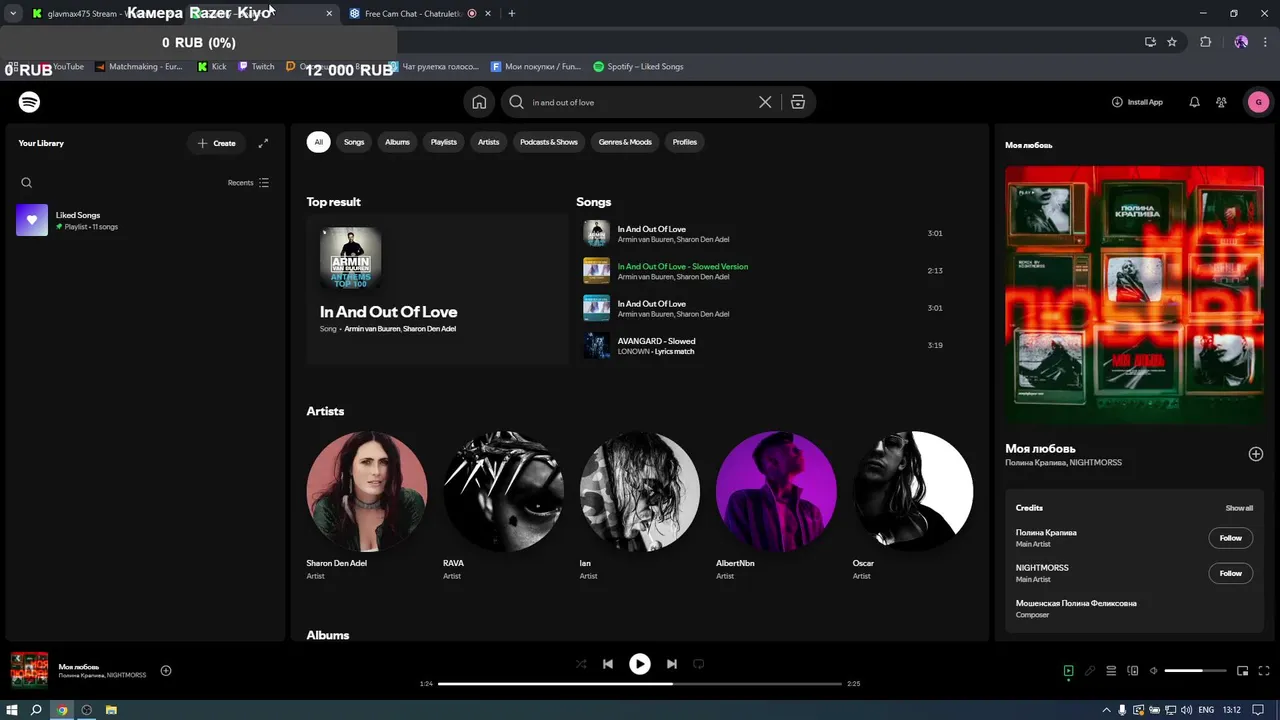Go to Home via house icon

tap(480, 102)
